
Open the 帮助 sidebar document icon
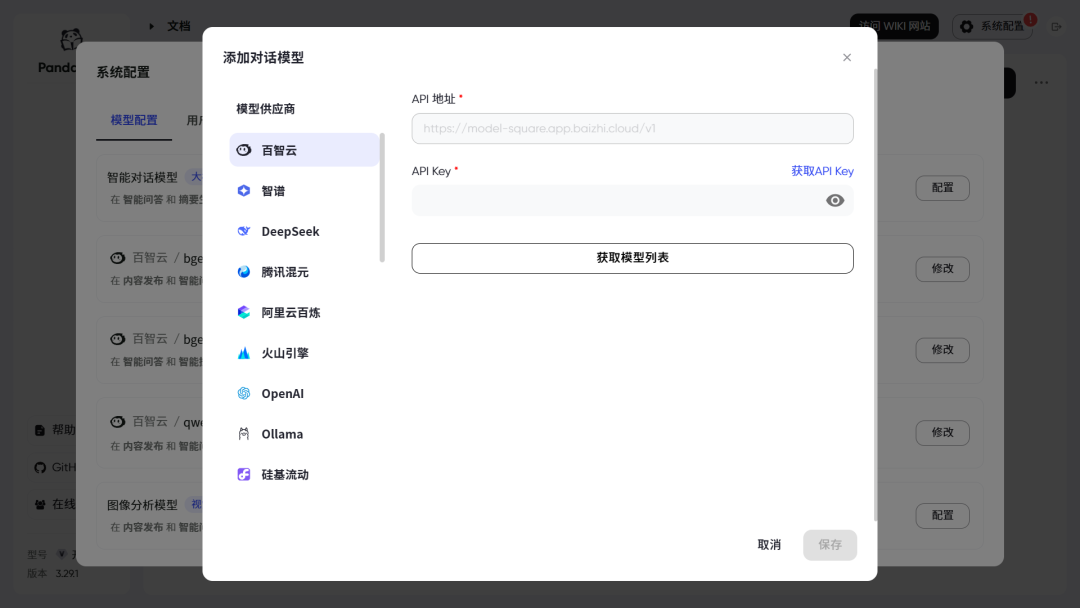point(40,430)
